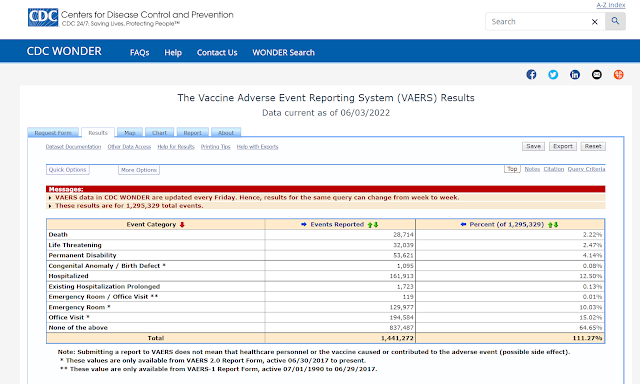Screen dimensions: 640x384
Task: Open the Report tab
Action: (192, 133)
